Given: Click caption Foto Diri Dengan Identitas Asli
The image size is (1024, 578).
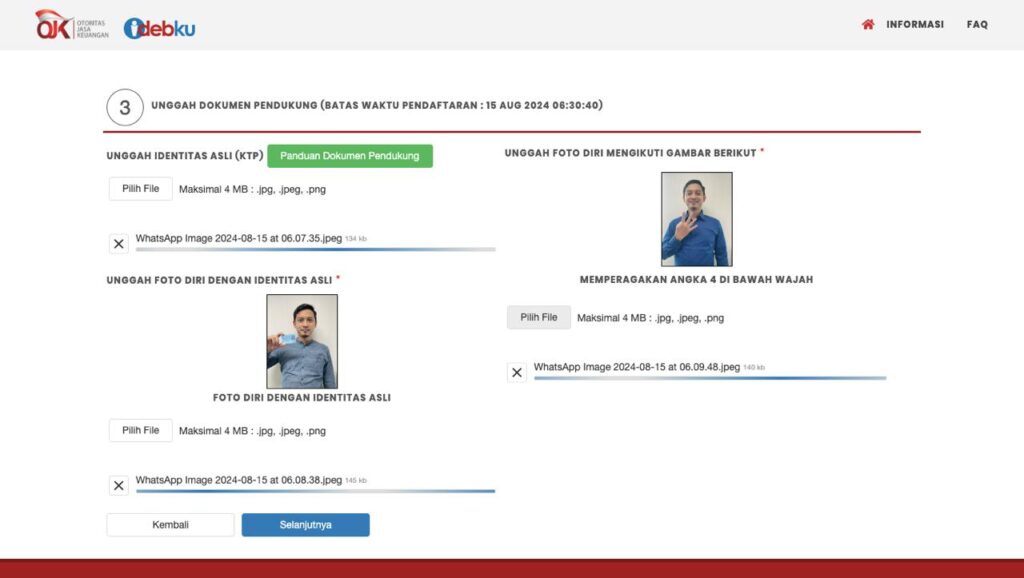Looking at the screenshot, I should (302, 398).
